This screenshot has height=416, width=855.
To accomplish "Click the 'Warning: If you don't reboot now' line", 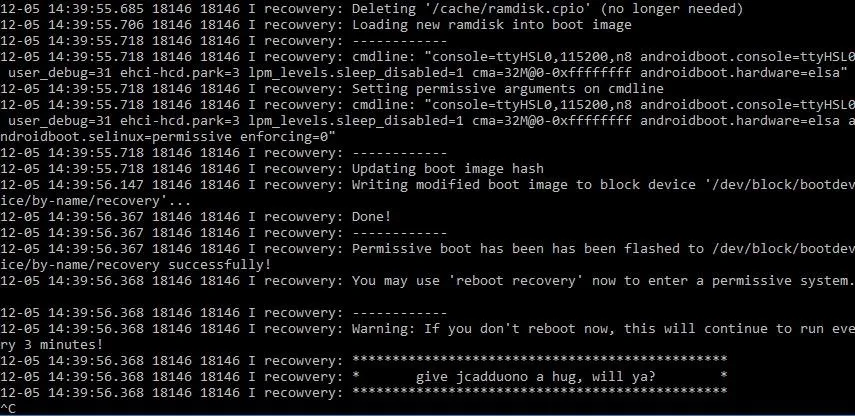I will (428, 329).
